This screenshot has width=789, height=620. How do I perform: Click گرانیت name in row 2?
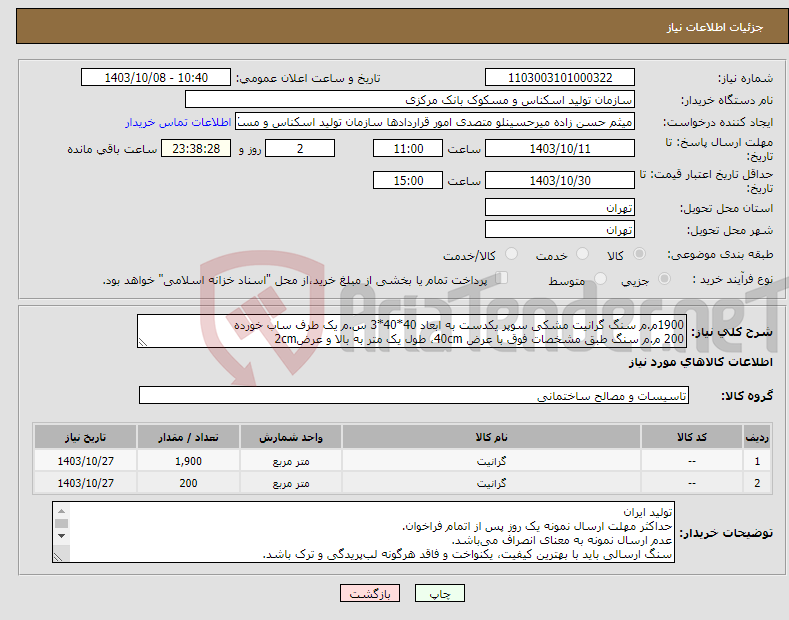491,483
